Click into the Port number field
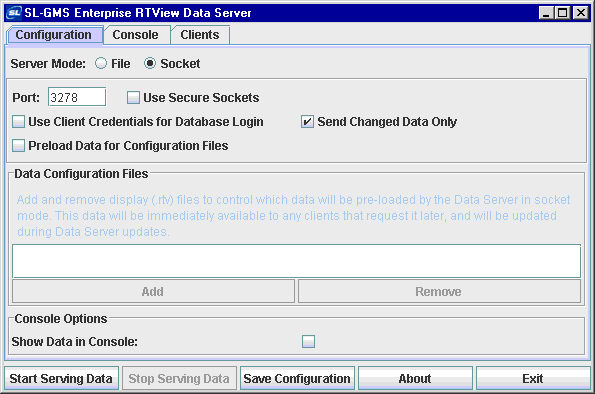Screen dimensions: 595x394 pyautogui.click(x=77, y=97)
